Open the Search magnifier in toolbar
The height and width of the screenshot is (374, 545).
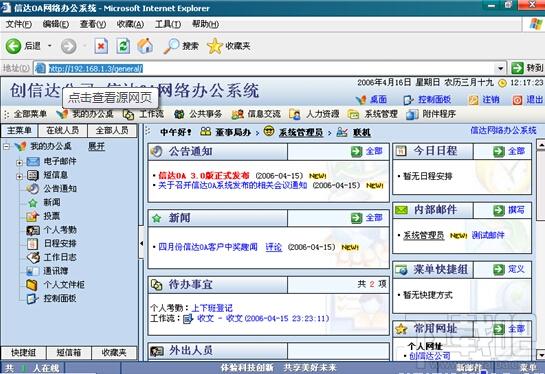point(181,46)
